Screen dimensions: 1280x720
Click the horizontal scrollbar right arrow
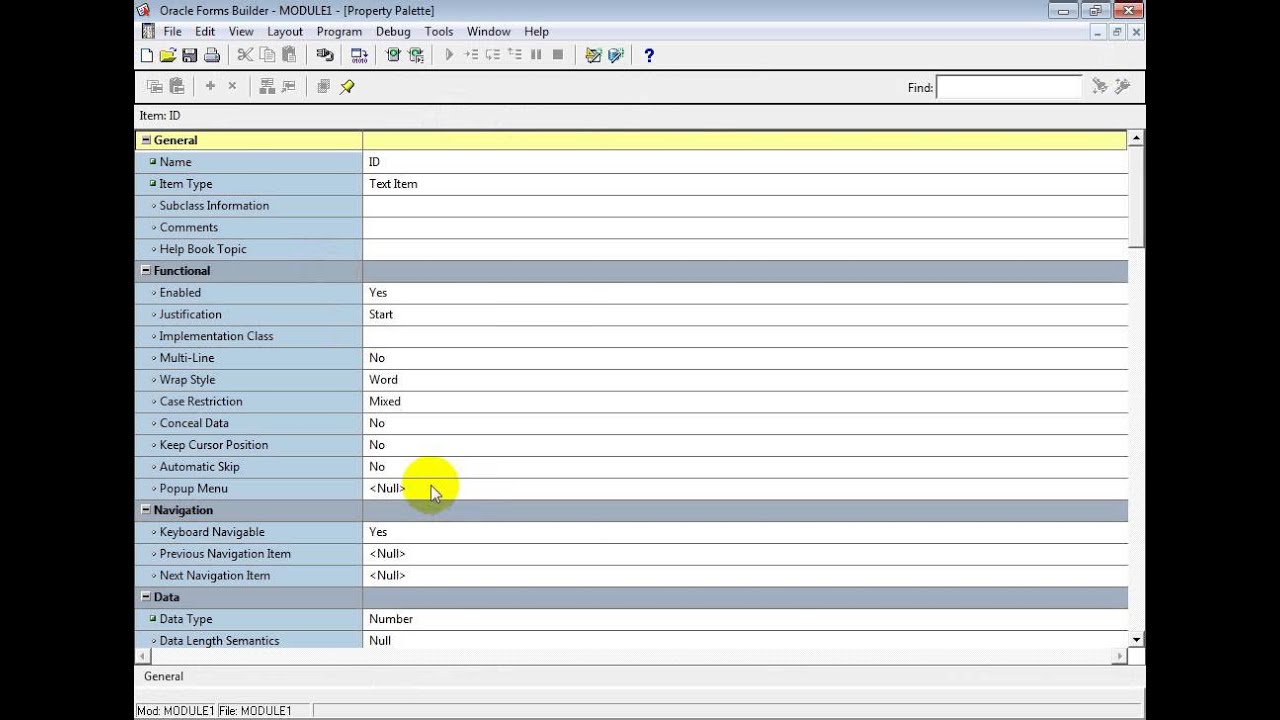point(1120,656)
